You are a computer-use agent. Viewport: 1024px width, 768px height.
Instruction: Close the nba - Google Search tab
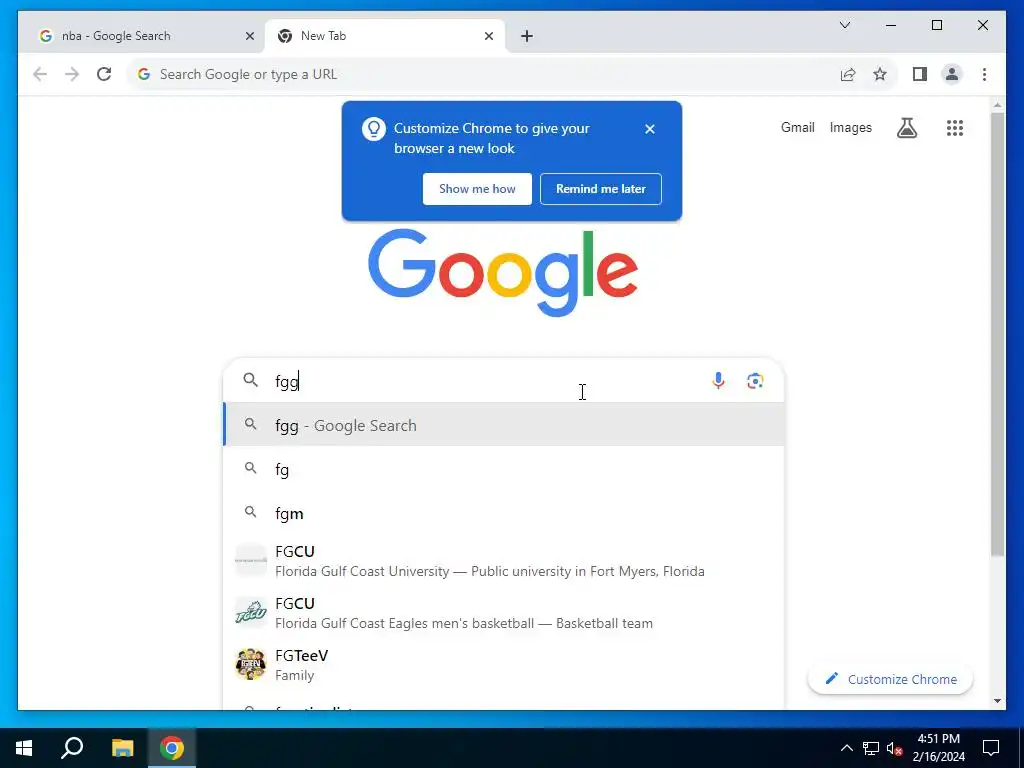[249, 36]
